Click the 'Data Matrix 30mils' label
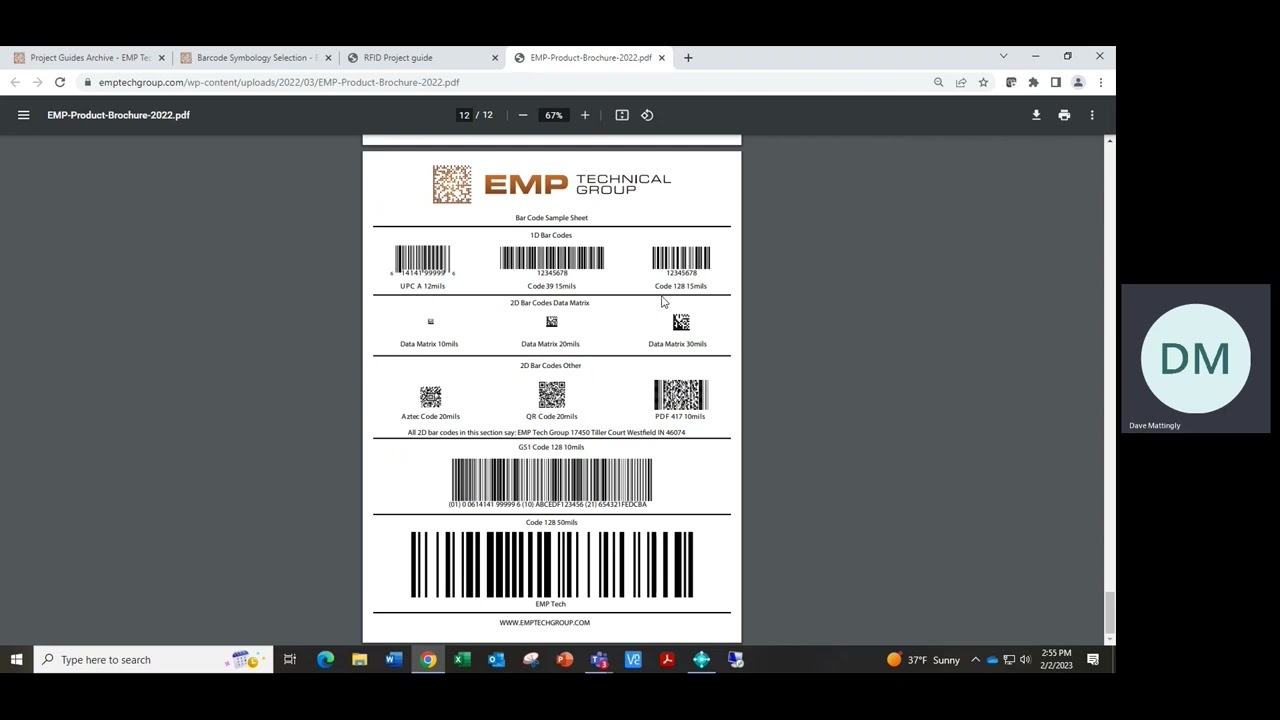 click(677, 344)
